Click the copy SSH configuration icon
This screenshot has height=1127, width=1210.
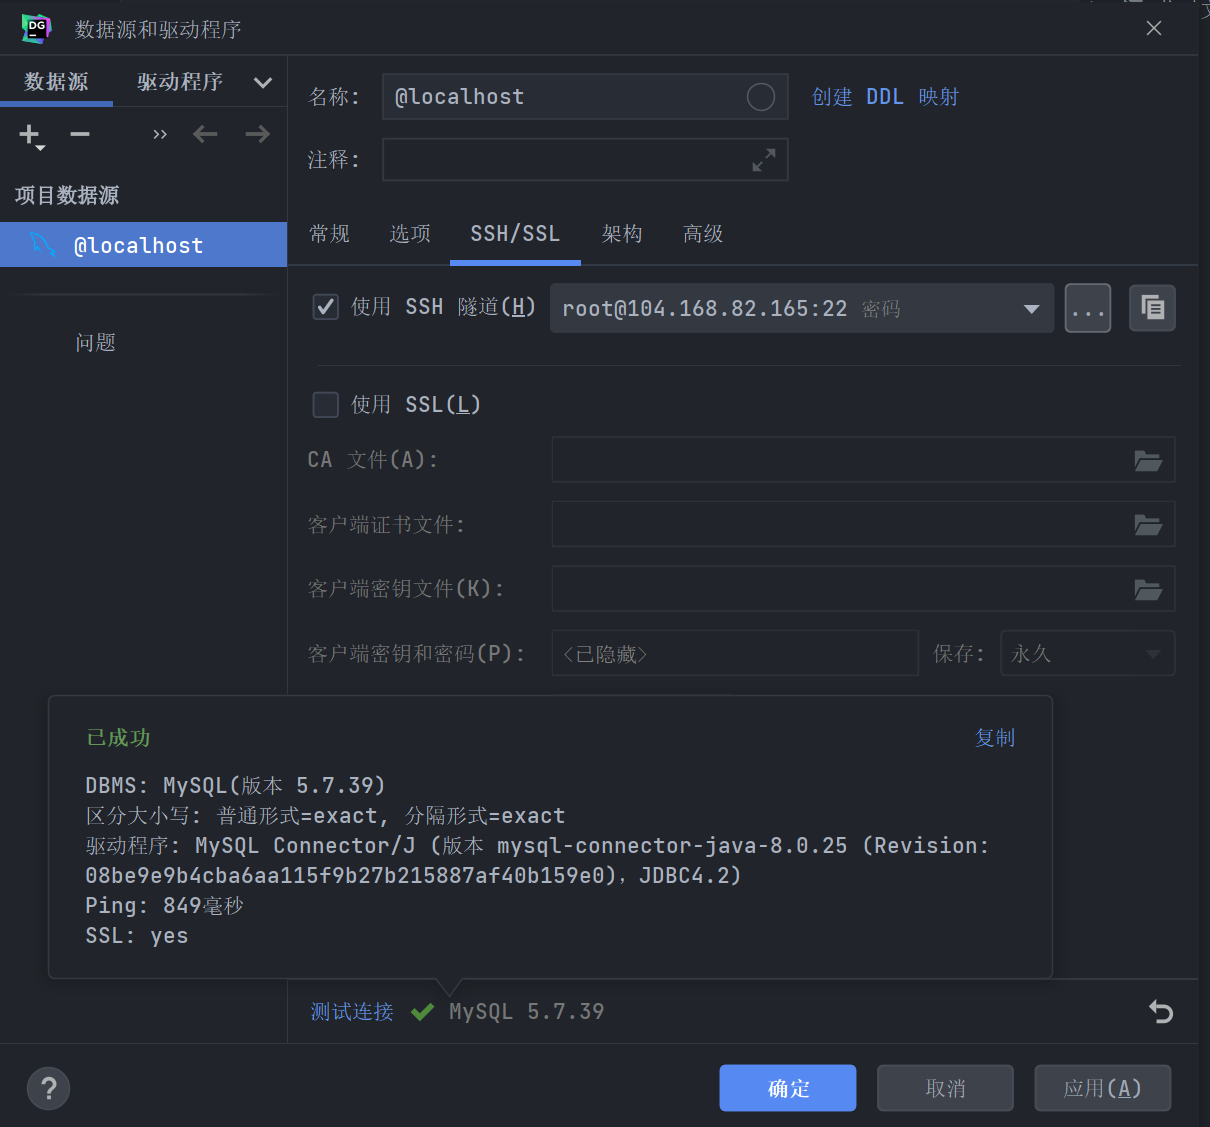(x=1152, y=308)
